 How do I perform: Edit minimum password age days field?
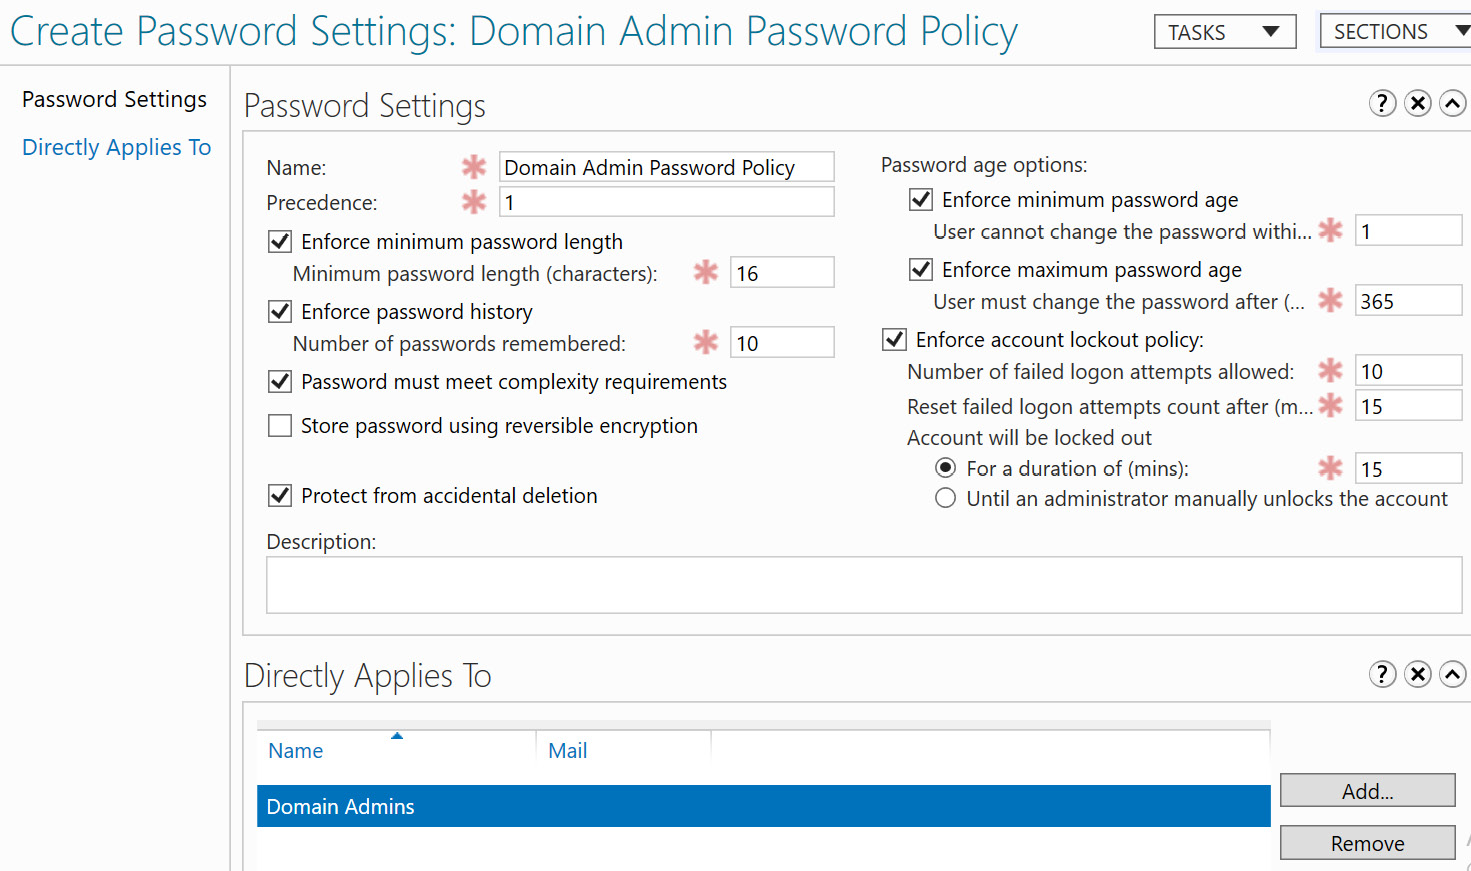click(x=1408, y=231)
